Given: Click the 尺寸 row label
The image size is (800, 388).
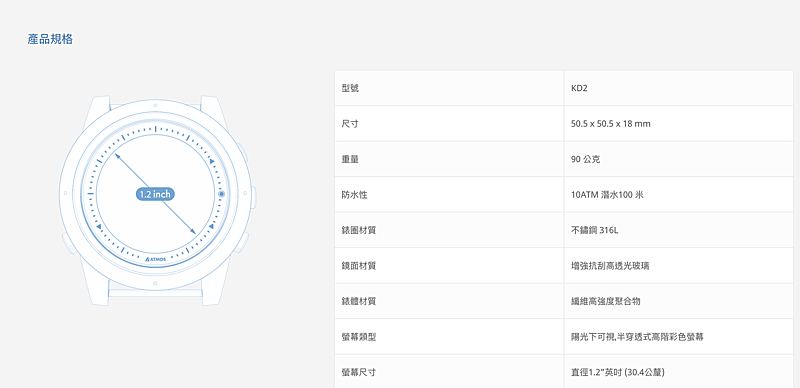Looking at the screenshot, I should coord(350,124).
